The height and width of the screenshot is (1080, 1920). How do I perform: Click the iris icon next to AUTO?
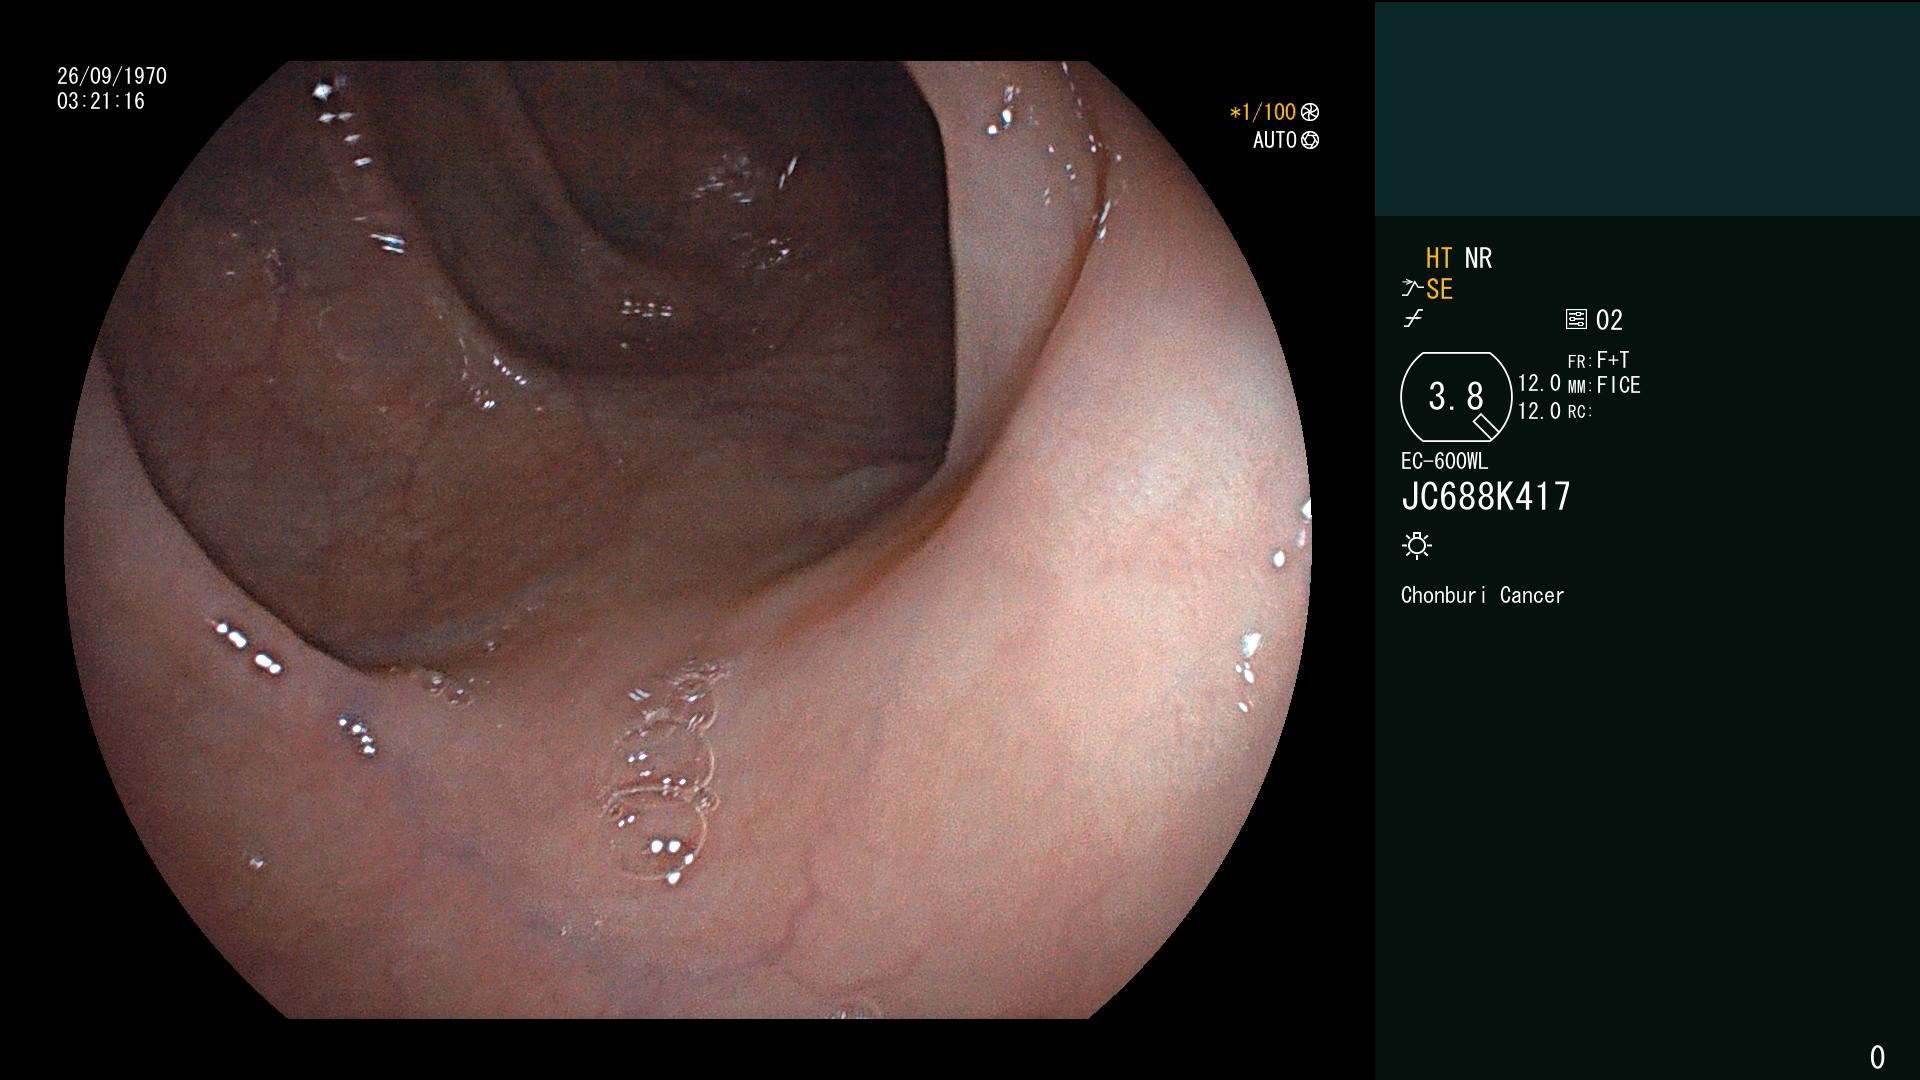pyautogui.click(x=1310, y=140)
